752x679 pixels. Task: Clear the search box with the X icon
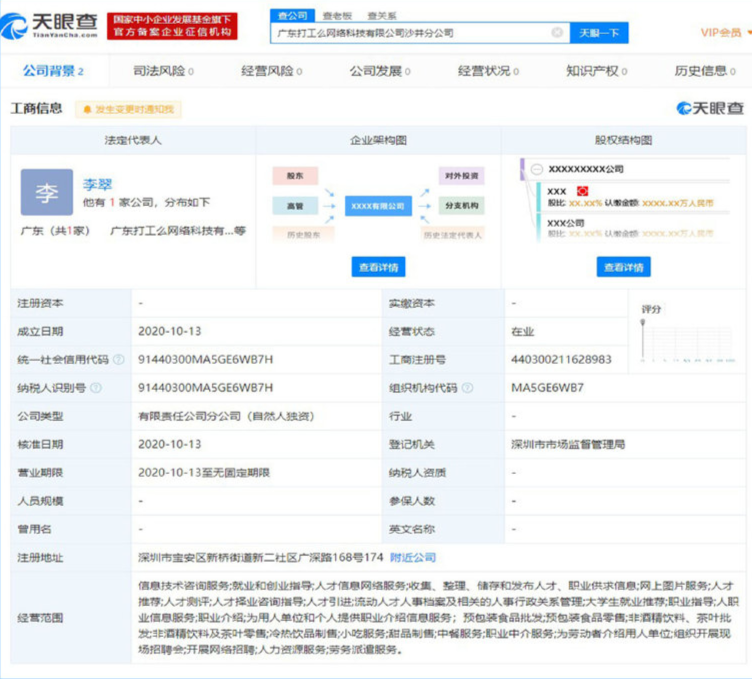pyautogui.click(x=557, y=33)
